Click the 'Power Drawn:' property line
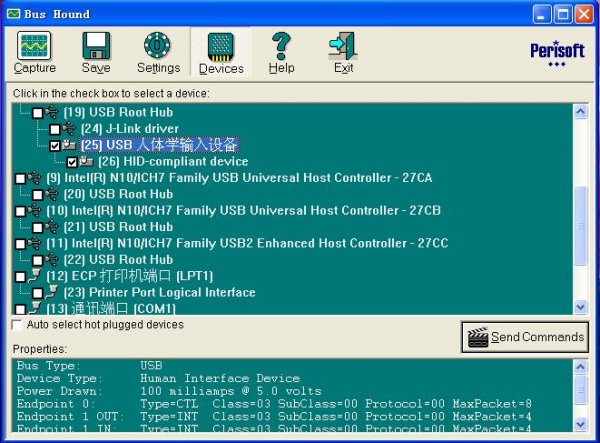Image resolution: width=600 pixels, height=443 pixels. tap(169, 391)
